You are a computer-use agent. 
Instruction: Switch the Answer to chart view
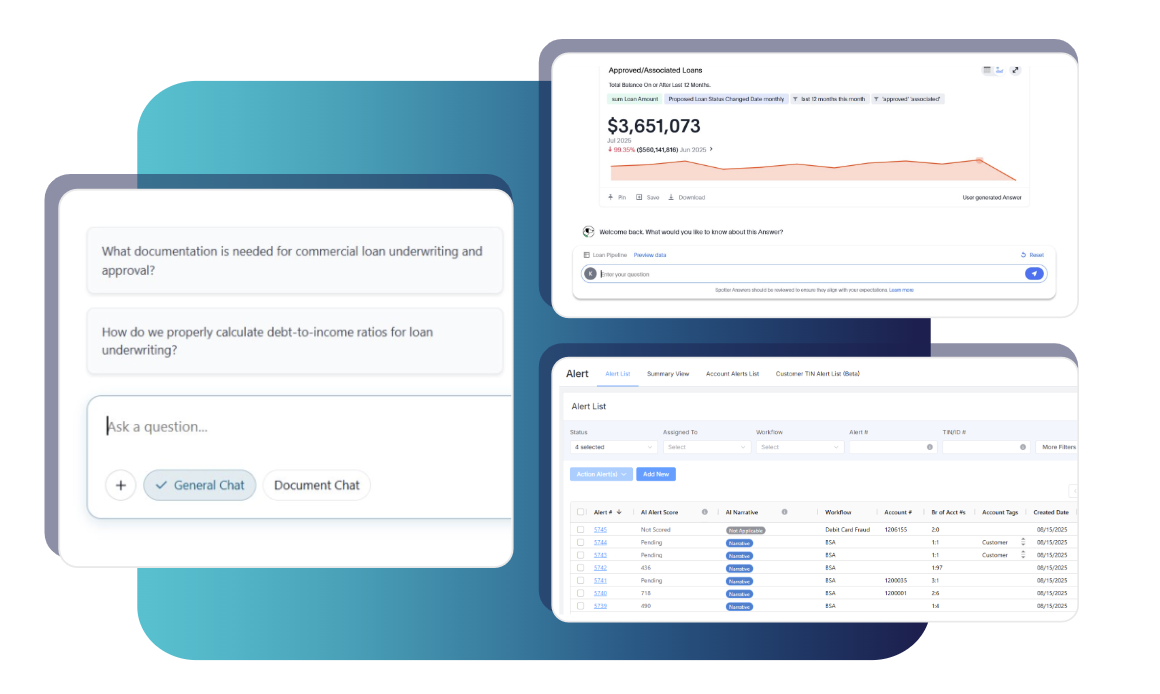coord(998,70)
